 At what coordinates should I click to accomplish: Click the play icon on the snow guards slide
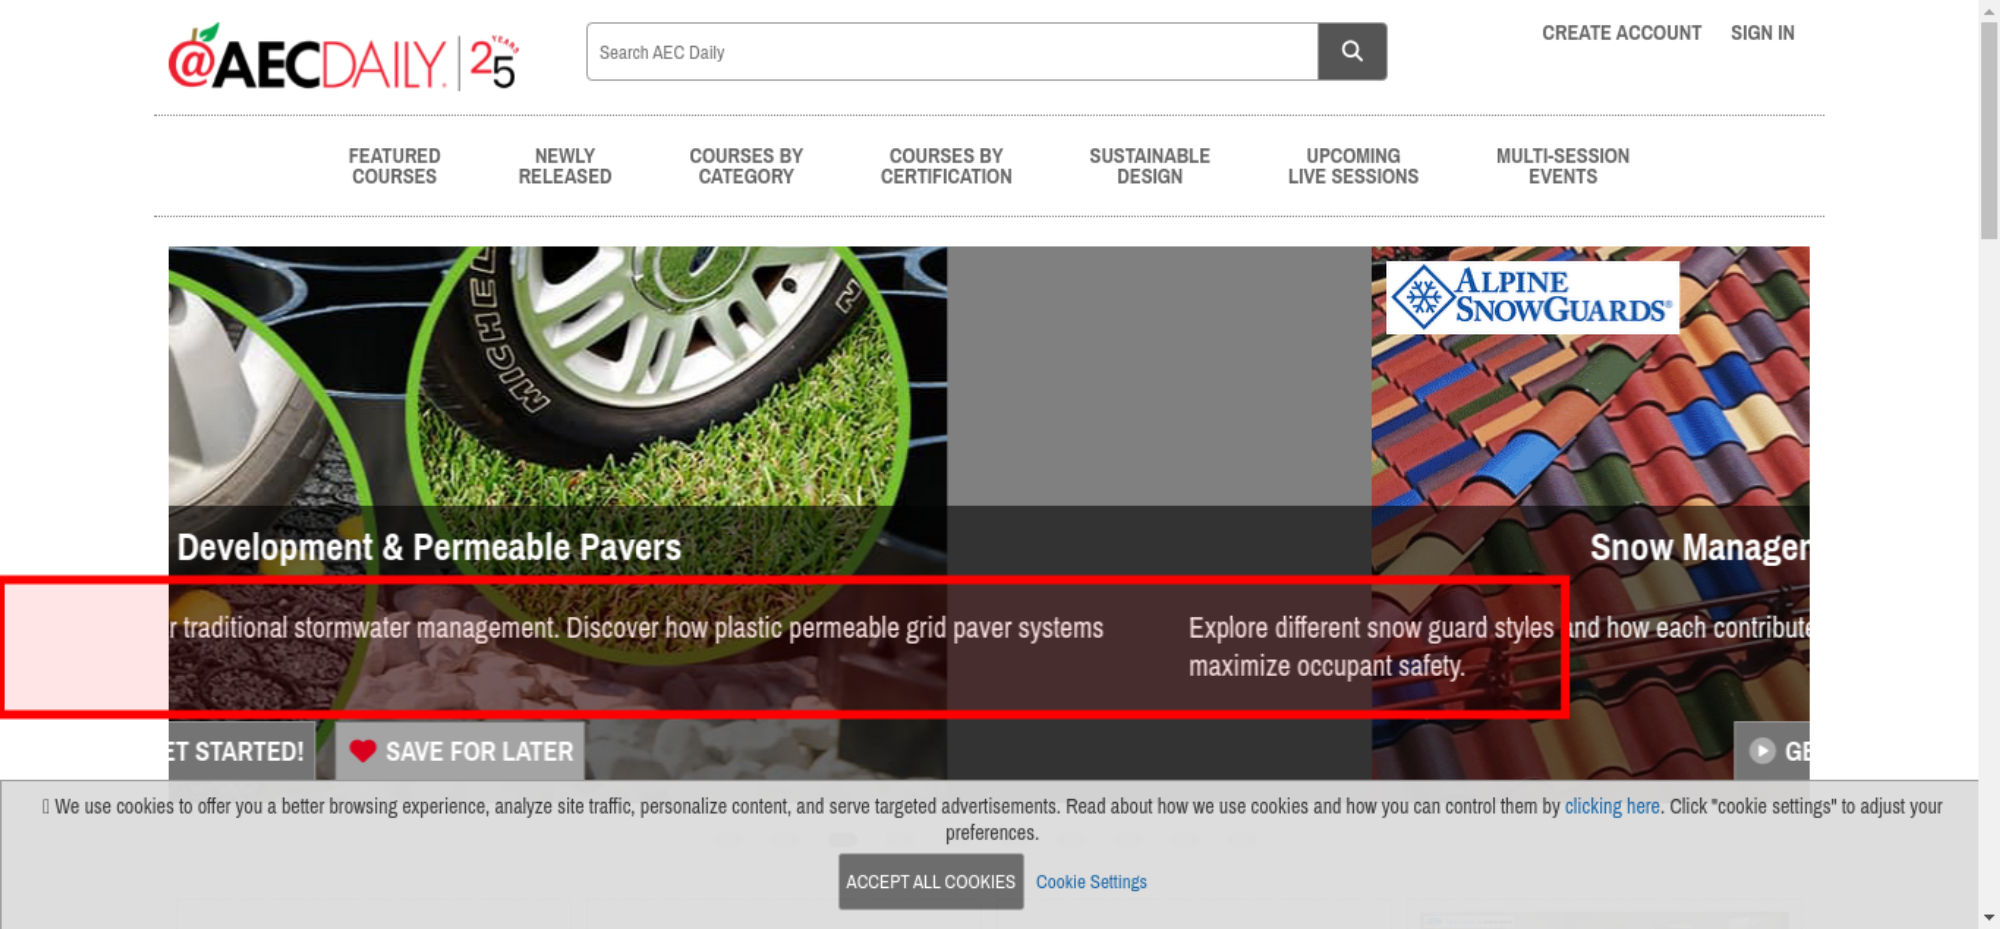[x=1762, y=751]
